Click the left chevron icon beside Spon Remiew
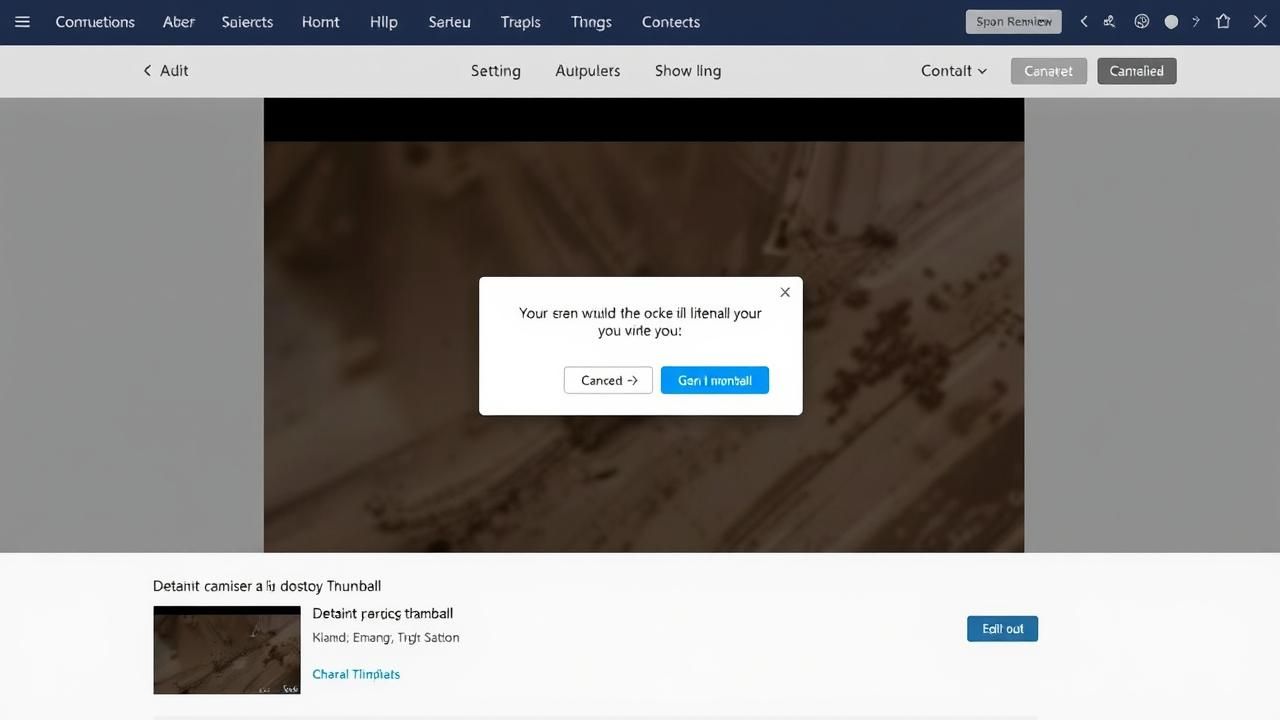 click(x=1084, y=22)
